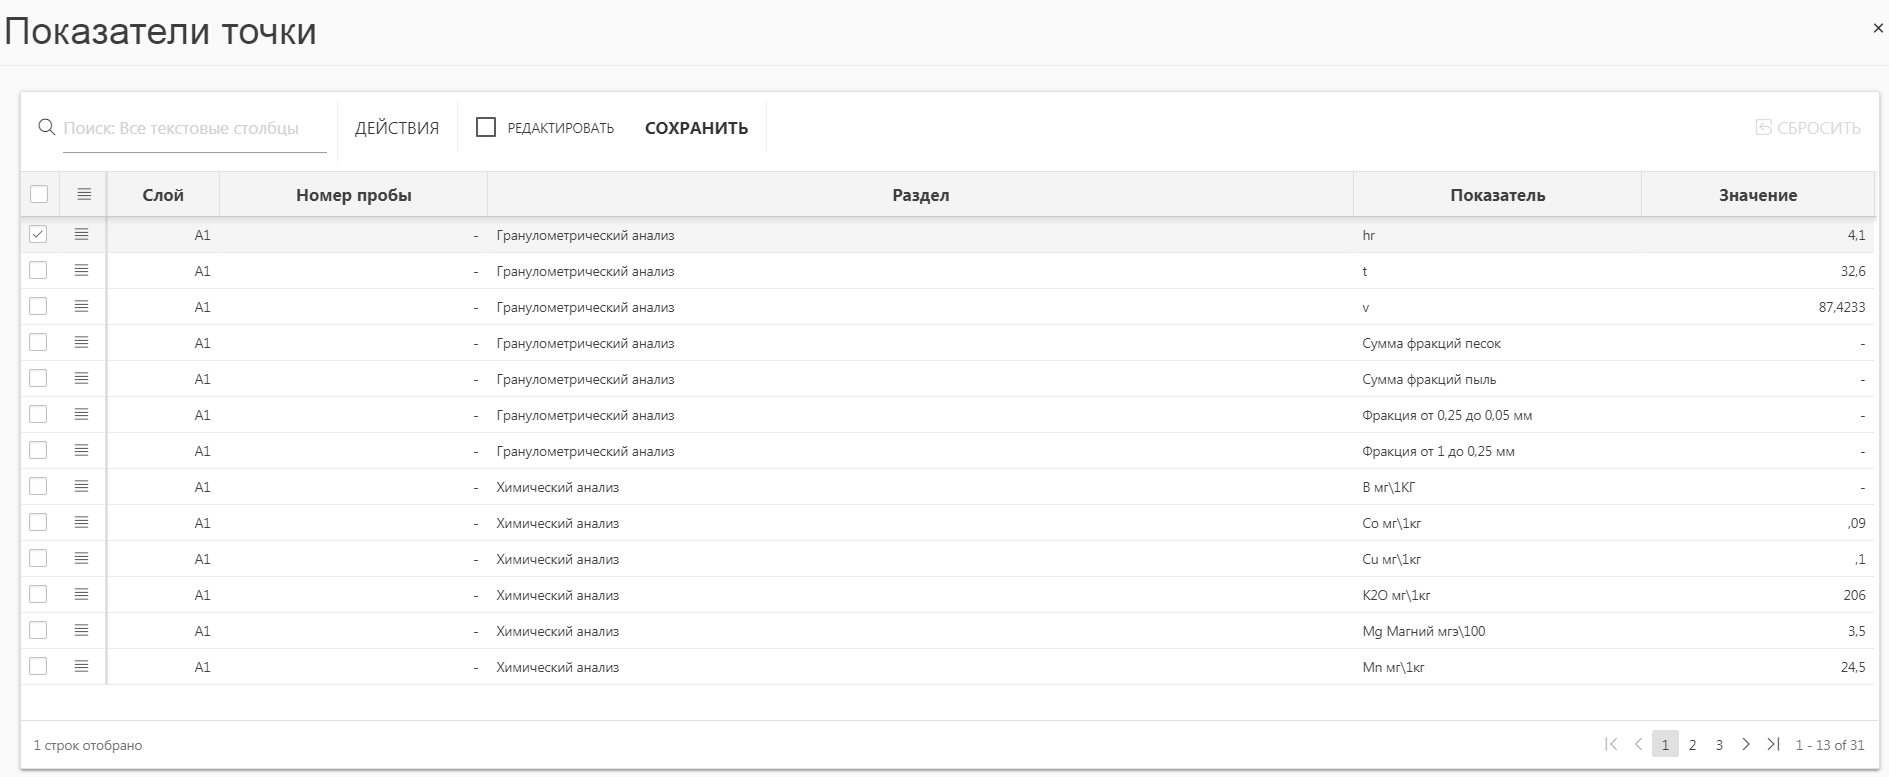Uncheck the hr row checkbox
This screenshot has width=1889, height=777.
(38, 234)
